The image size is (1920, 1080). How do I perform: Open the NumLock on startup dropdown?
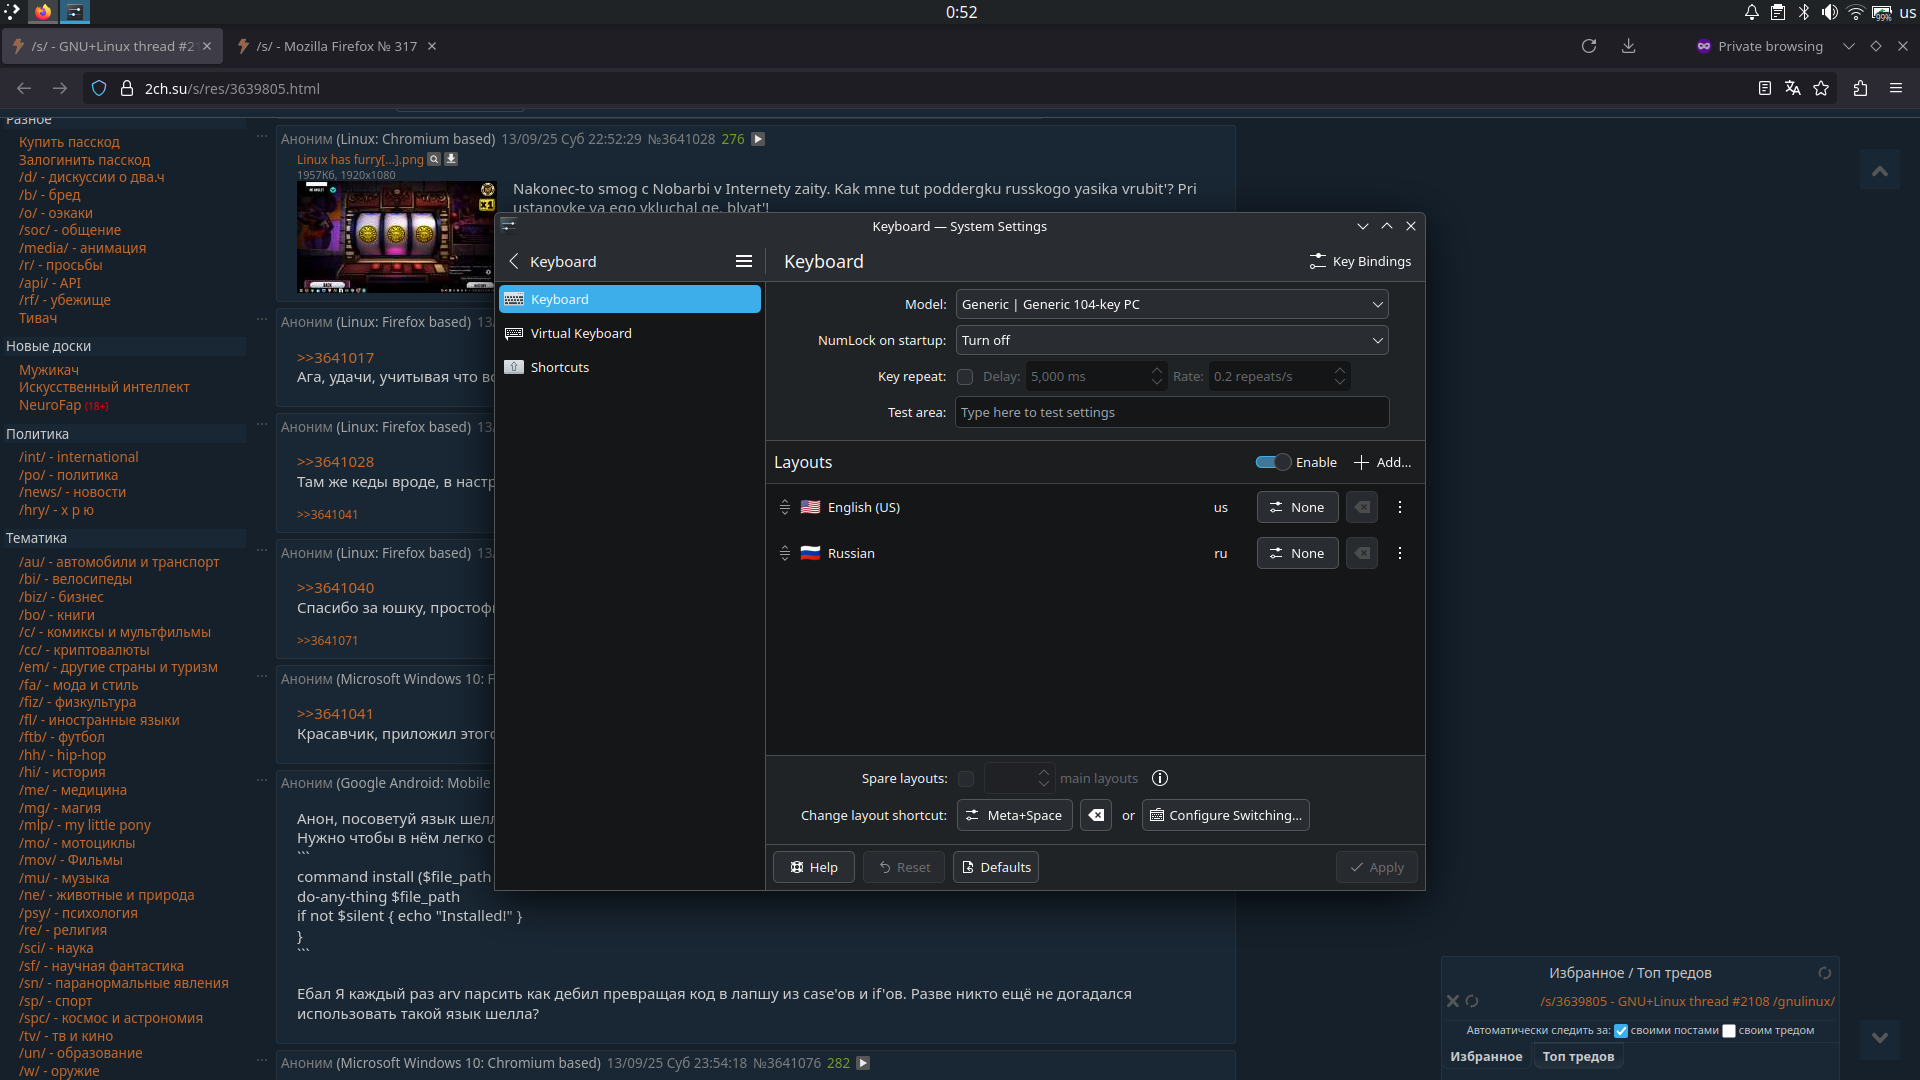[x=1171, y=340]
